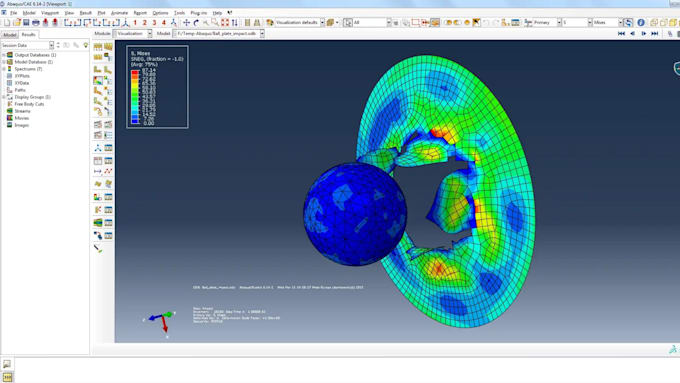Click the synchronize field output icon
Screen dimensions: 680x383
coord(628,23)
